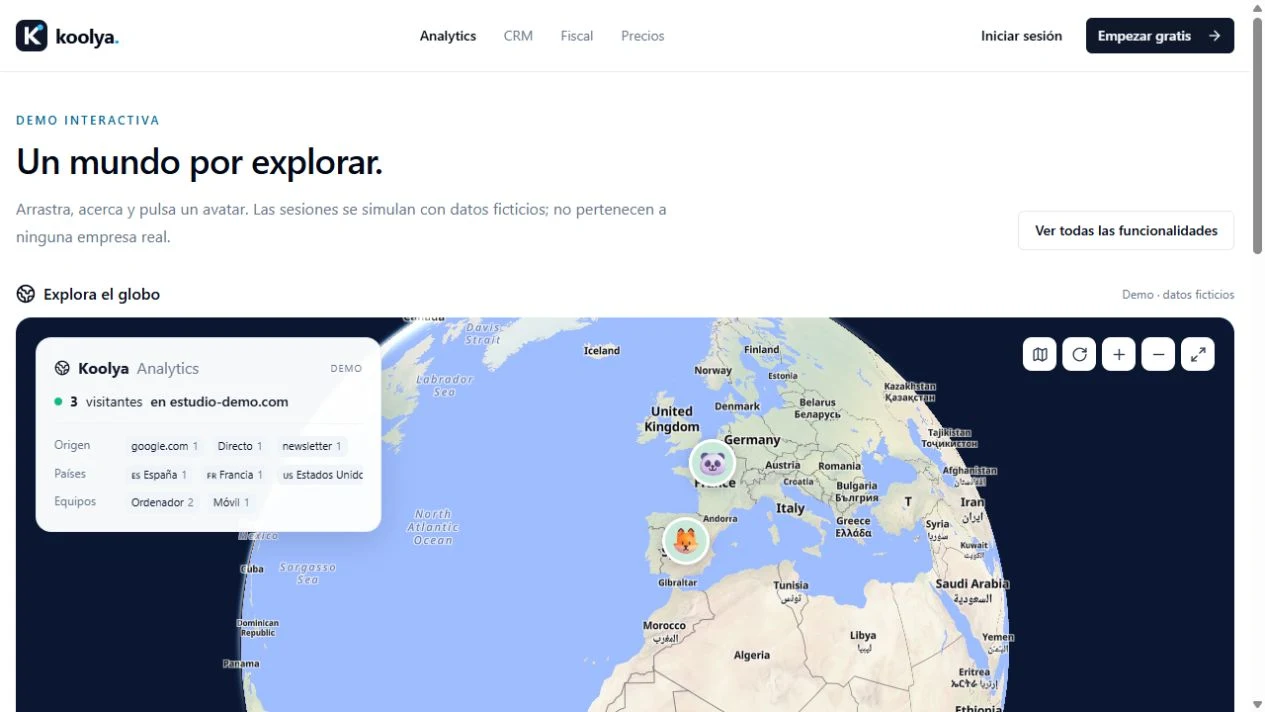Open the Analytics nav item
The width and height of the screenshot is (1265, 712).
tap(448, 36)
